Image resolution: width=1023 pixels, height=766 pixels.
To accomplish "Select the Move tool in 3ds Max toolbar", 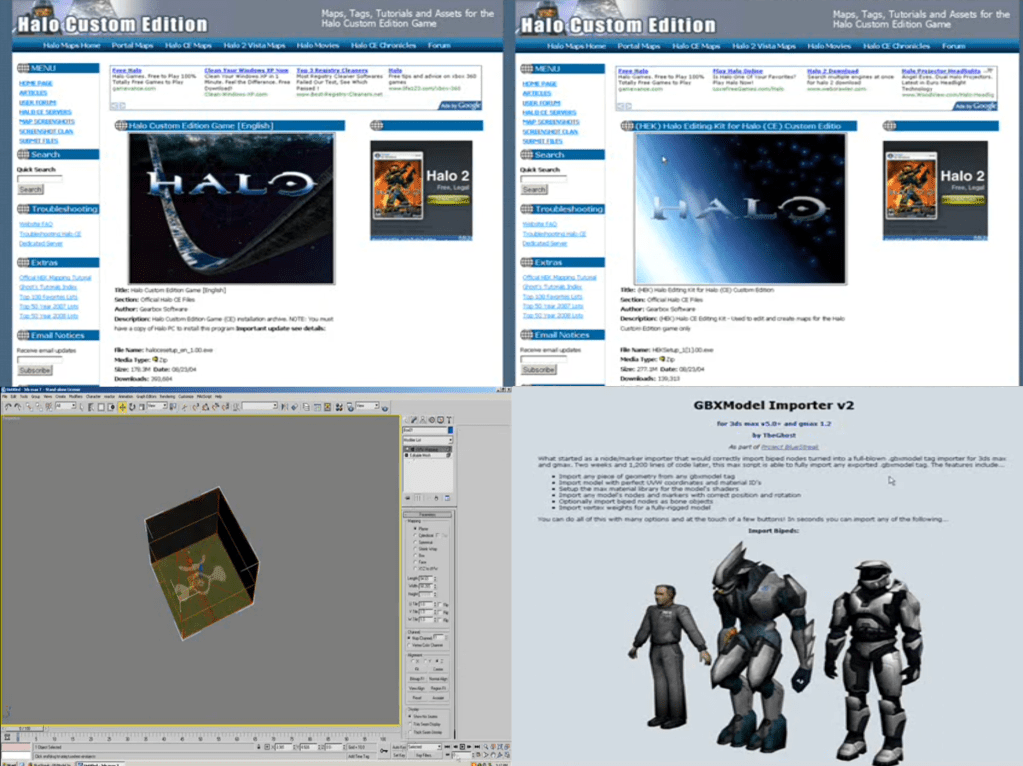I will coord(121,408).
